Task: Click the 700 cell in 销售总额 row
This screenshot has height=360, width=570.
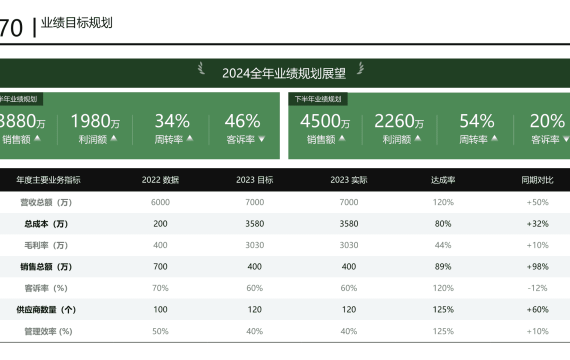Action: click(160, 267)
